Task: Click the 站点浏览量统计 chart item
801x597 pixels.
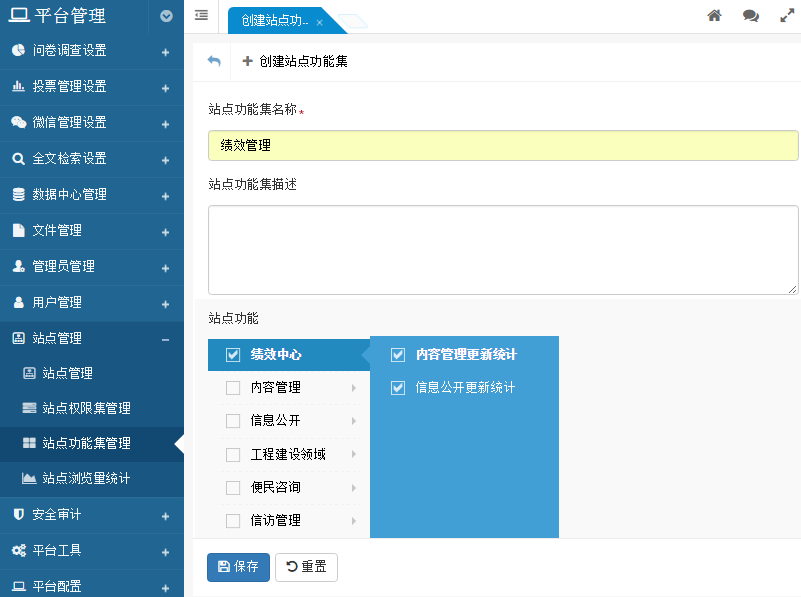Action: [x=85, y=478]
